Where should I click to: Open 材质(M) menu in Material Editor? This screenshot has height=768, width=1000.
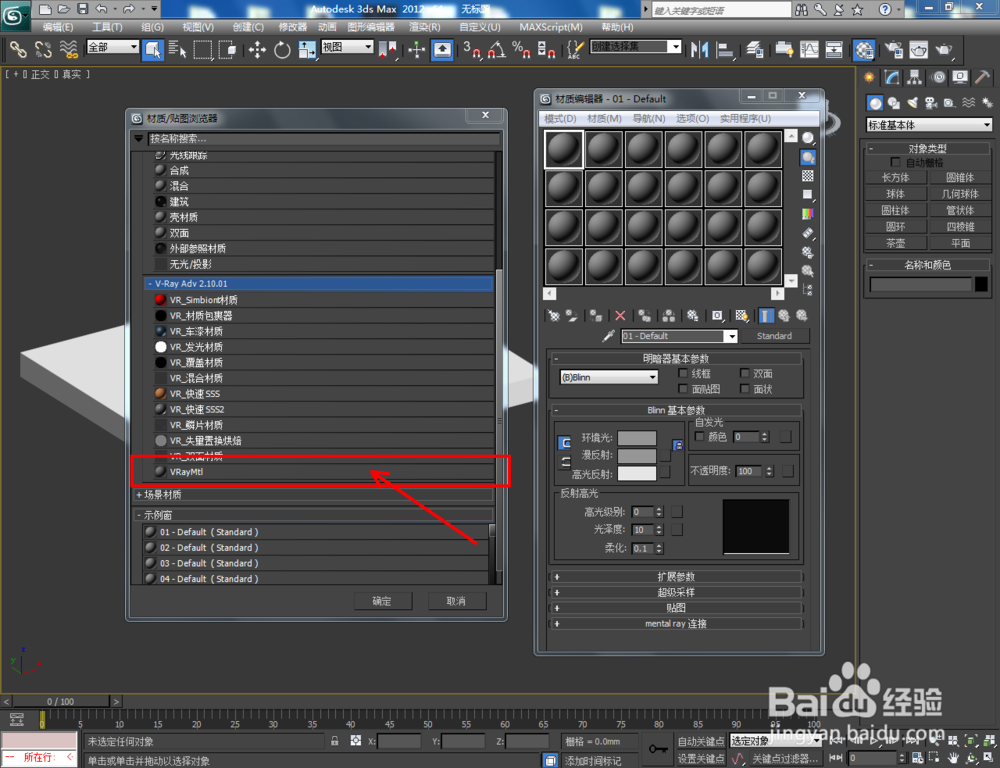pos(604,119)
